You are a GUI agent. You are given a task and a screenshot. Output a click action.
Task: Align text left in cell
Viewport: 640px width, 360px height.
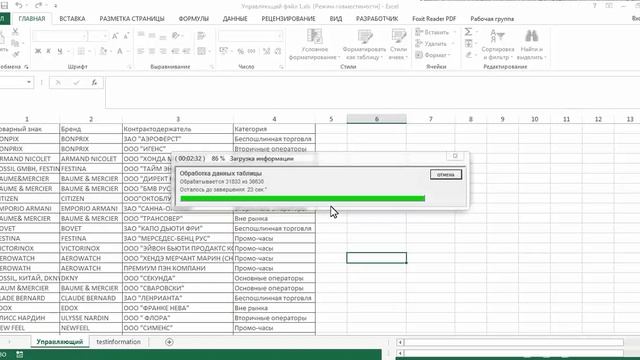(x=141, y=51)
